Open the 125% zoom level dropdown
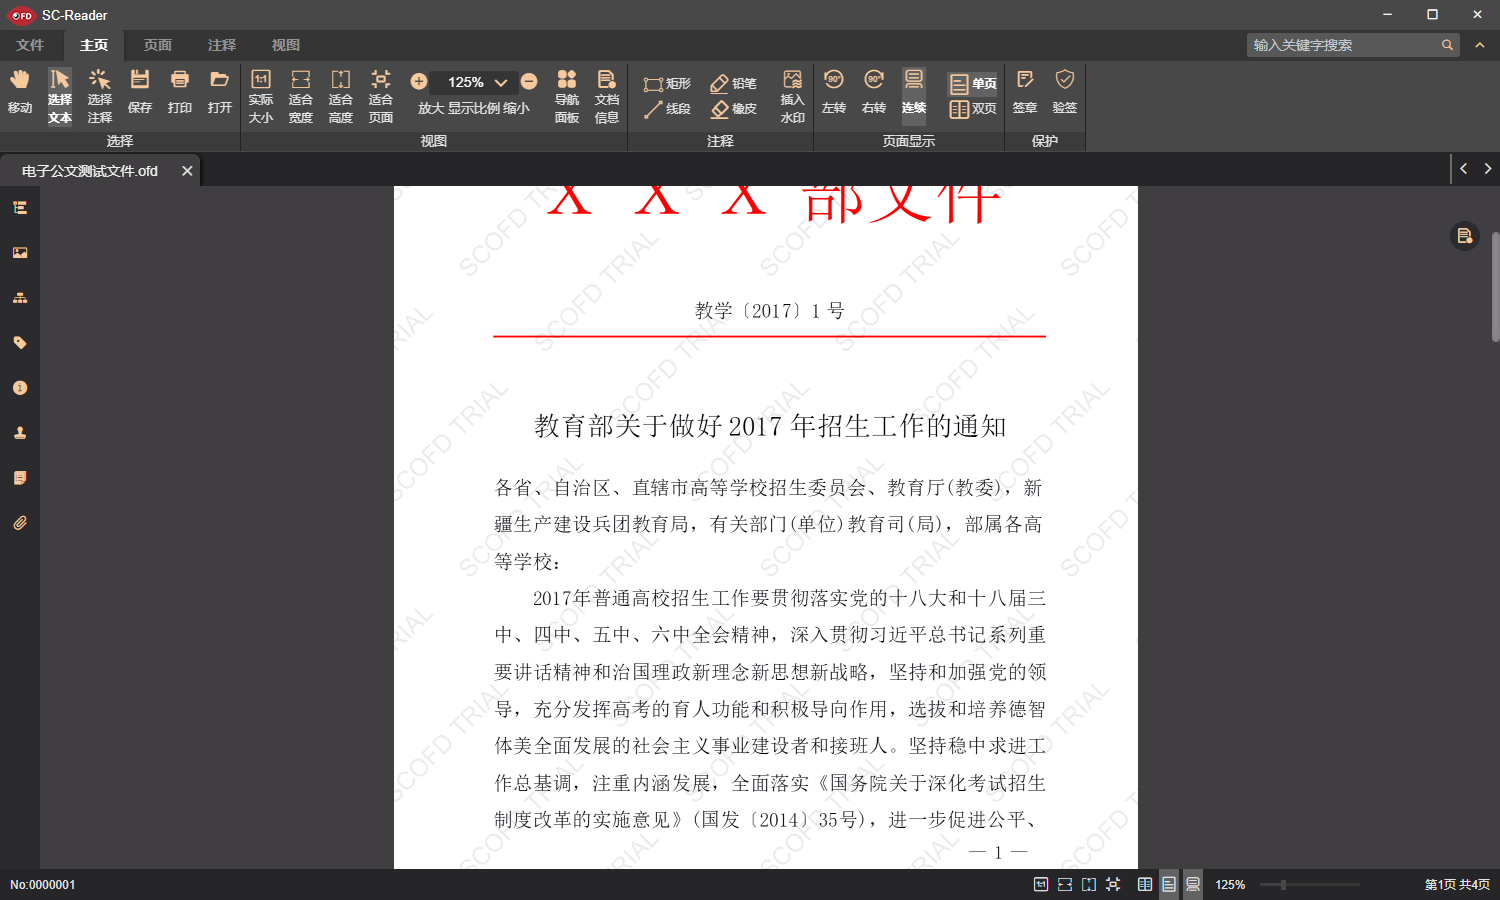This screenshot has height=900, width=1500. tap(500, 82)
